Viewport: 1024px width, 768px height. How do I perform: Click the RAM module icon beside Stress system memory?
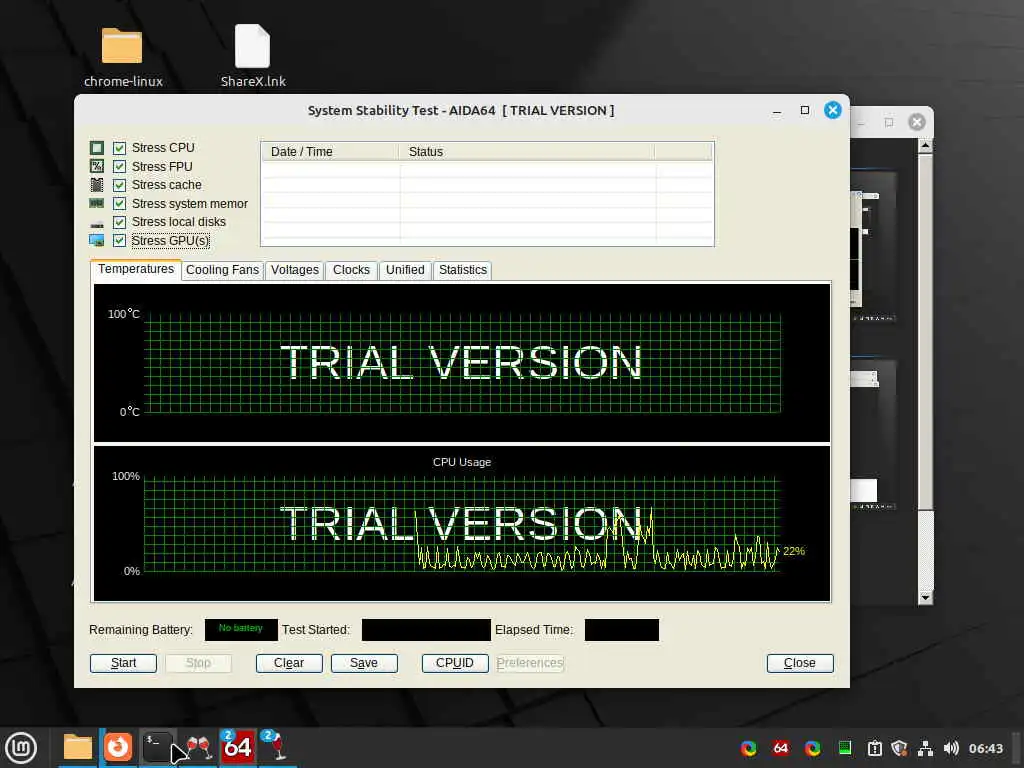click(x=97, y=204)
